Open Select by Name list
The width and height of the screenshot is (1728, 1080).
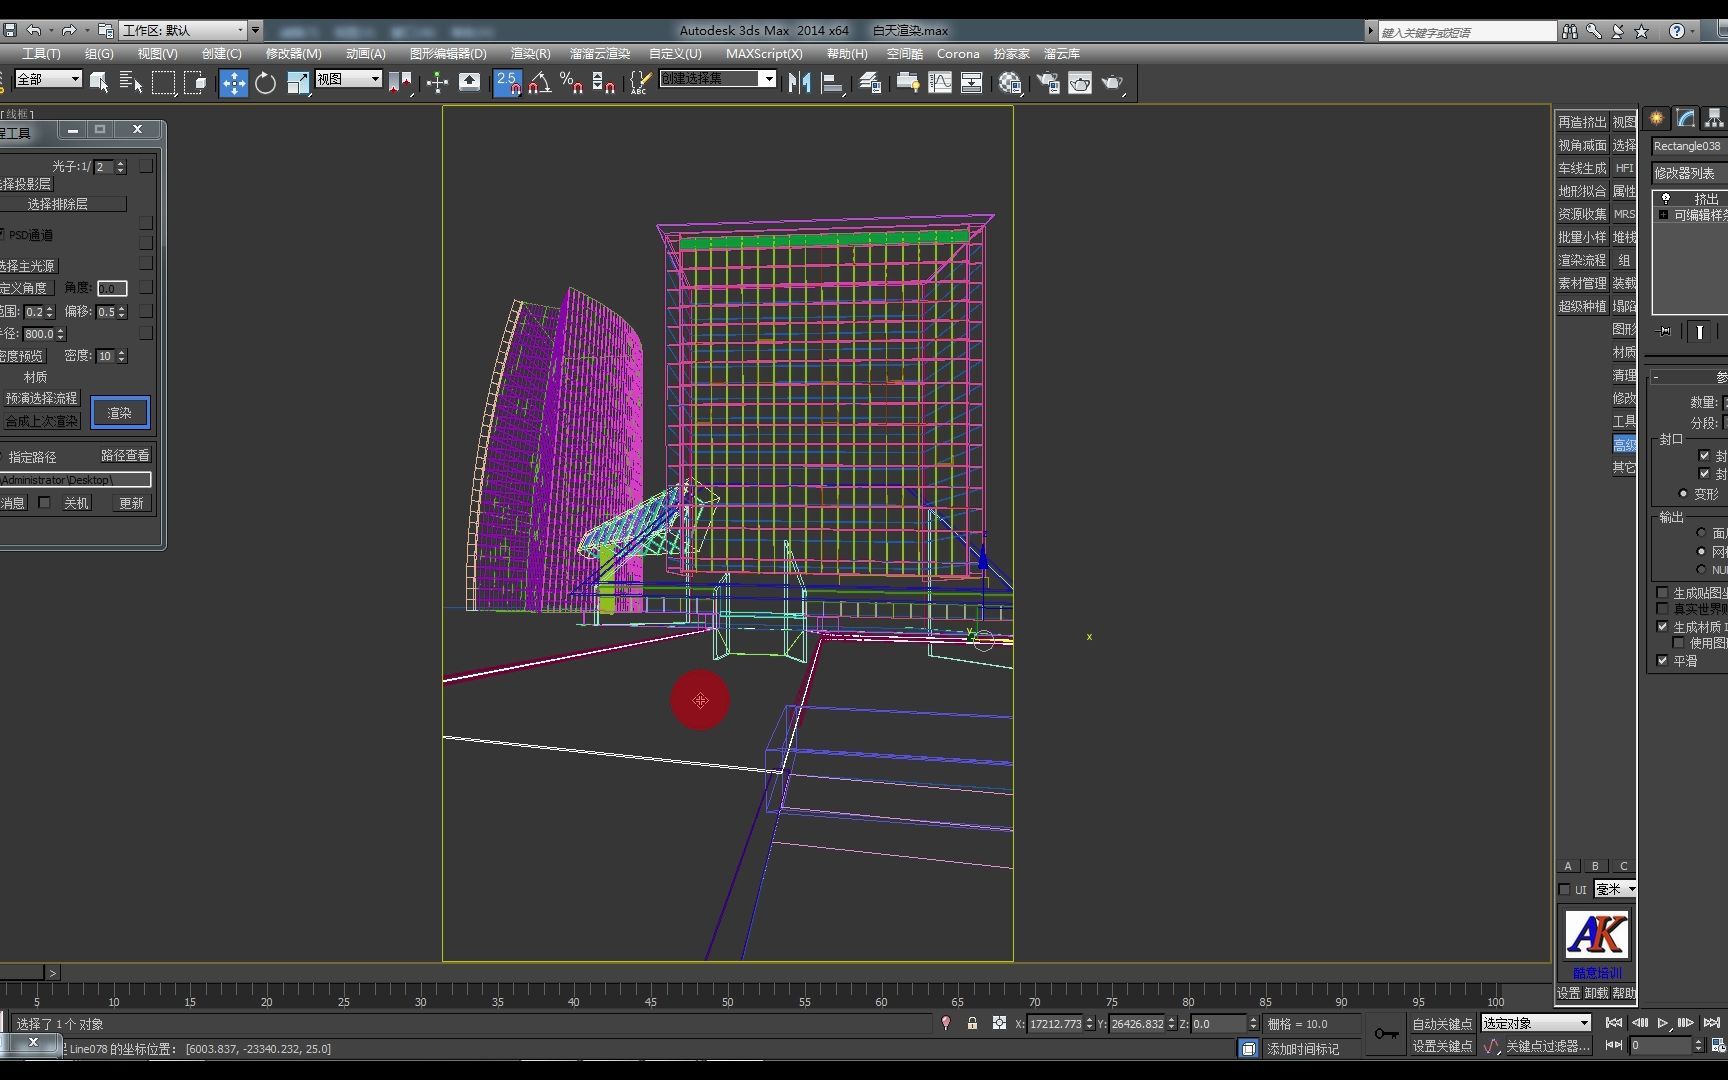pos(131,83)
